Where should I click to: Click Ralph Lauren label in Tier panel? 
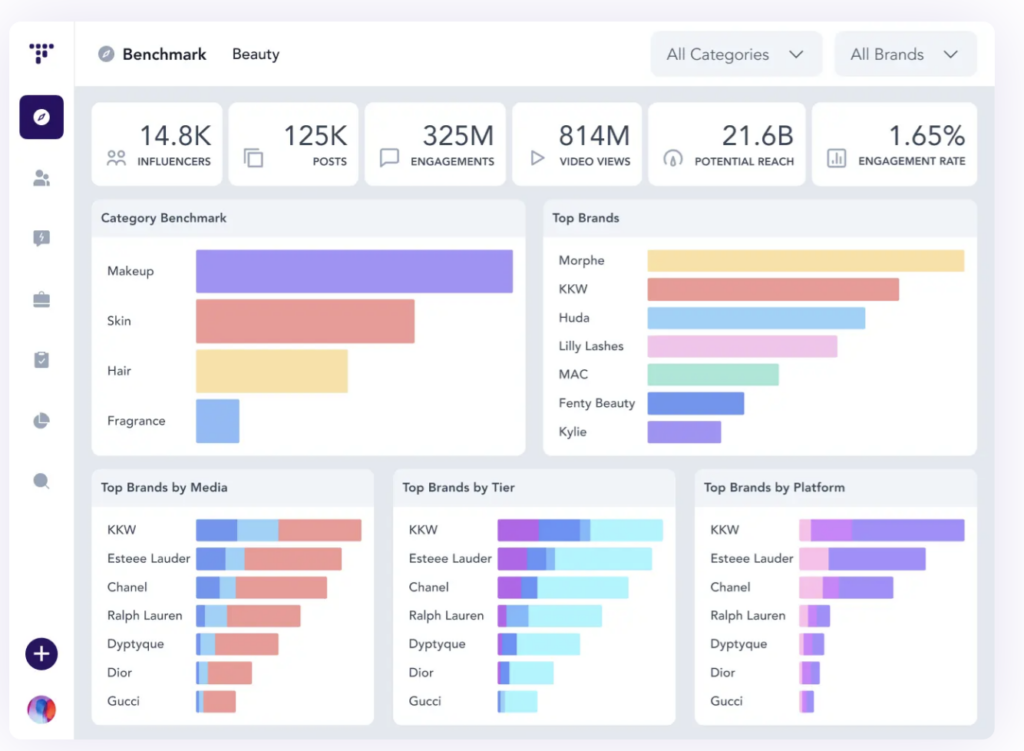(x=446, y=615)
